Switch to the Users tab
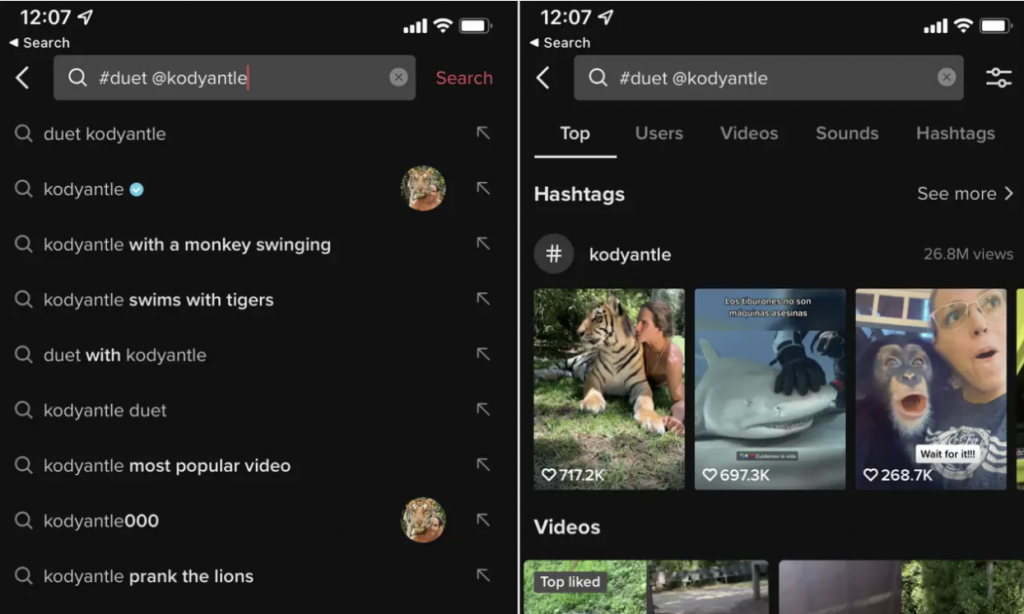This screenshot has height=614, width=1024. [x=659, y=133]
